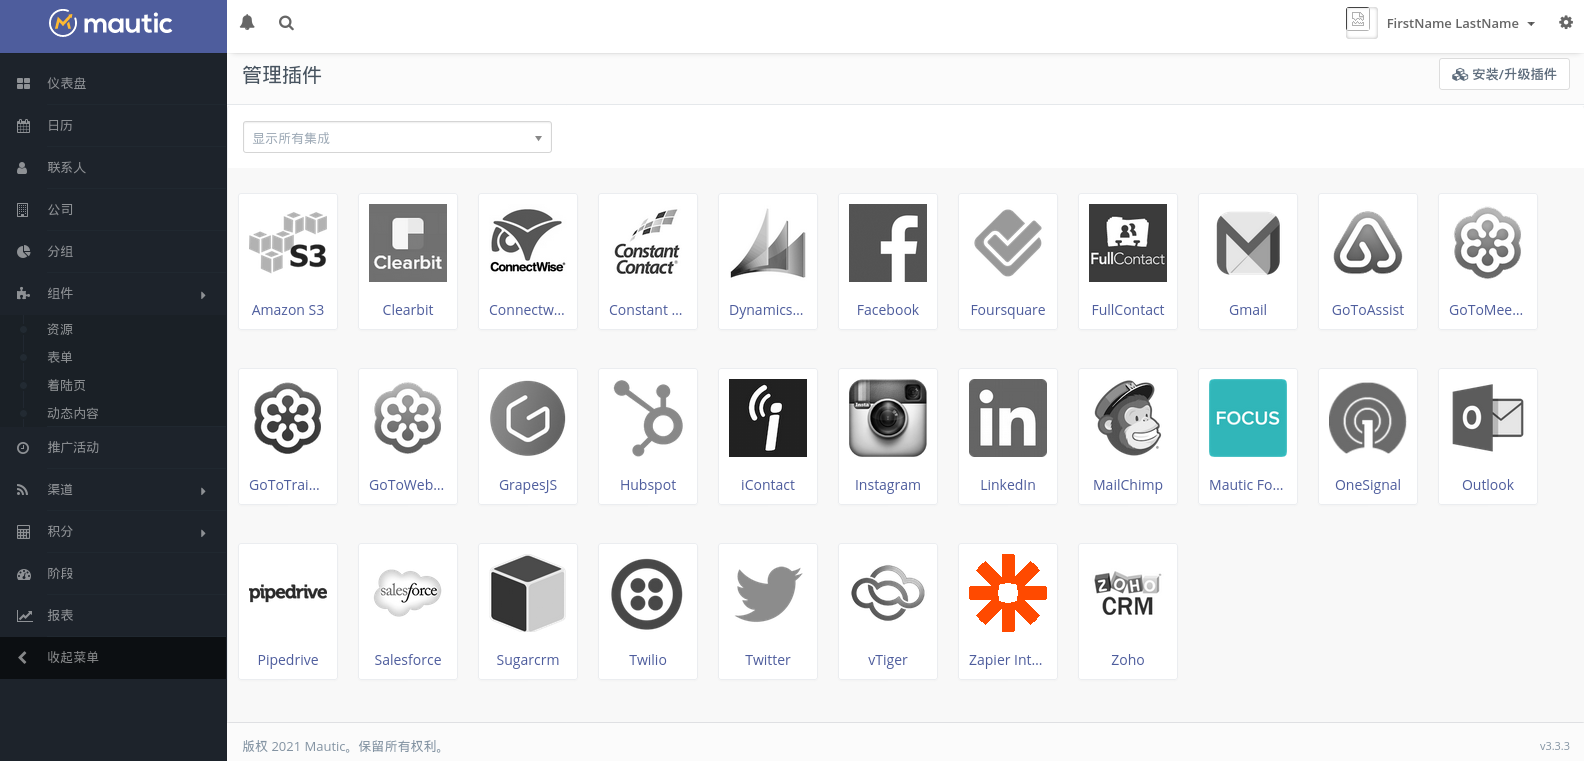The image size is (1584, 761).
Task: Expand the 渠道 sidebar submenu
Action: (113, 490)
